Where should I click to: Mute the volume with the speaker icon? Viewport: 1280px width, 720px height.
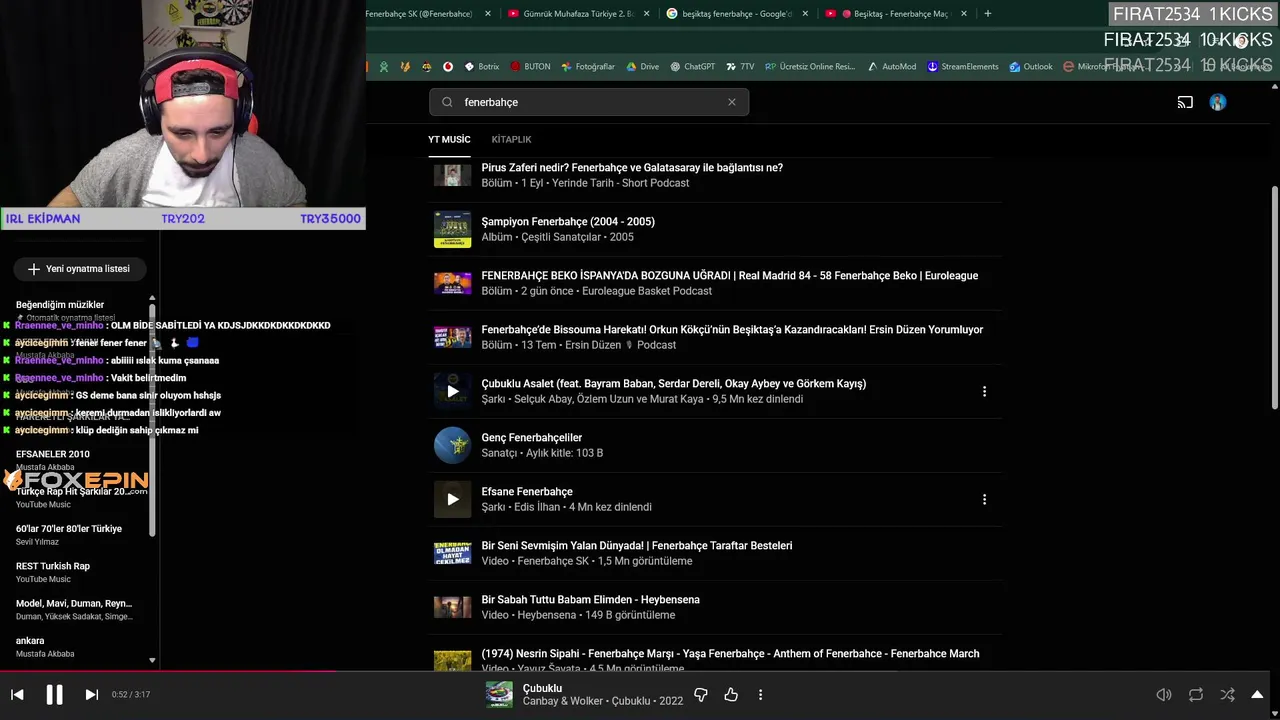click(1164, 695)
